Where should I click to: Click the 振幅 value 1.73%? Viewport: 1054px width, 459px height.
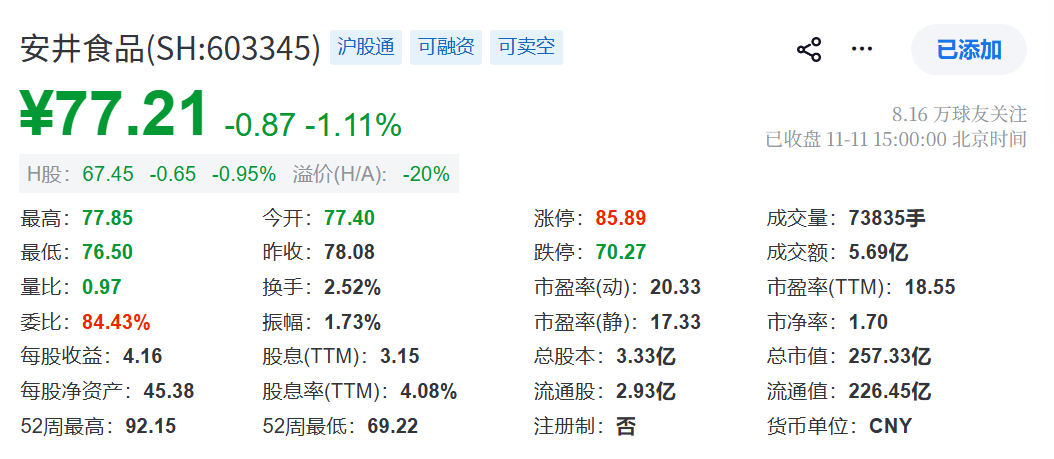tap(352, 323)
